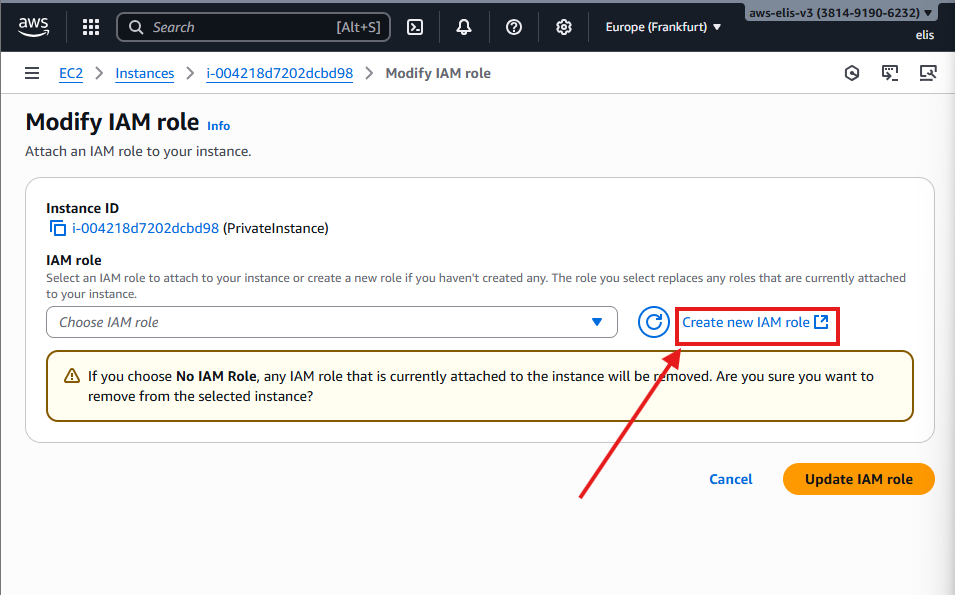The width and height of the screenshot is (955, 595).
Task: Navigate to Instances breadcrumb
Action: 144,73
